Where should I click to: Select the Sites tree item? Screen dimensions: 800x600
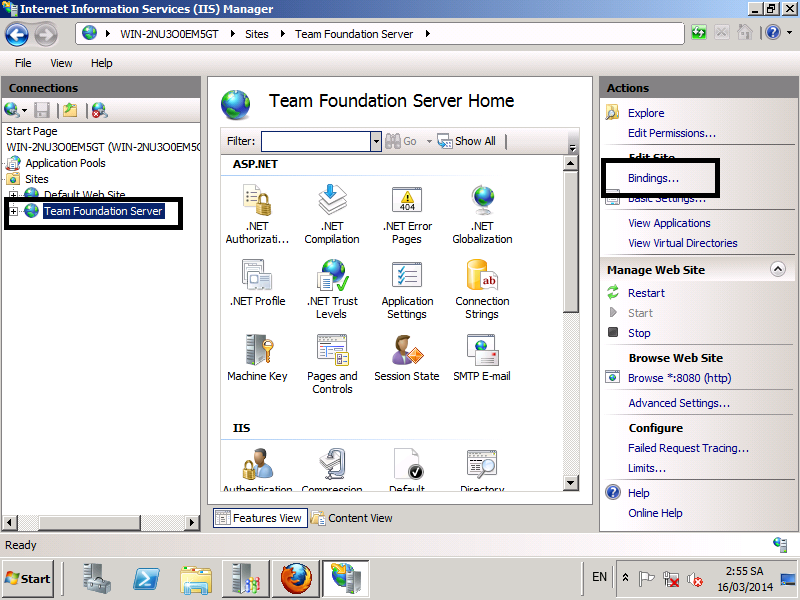click(x=37, y=179)
